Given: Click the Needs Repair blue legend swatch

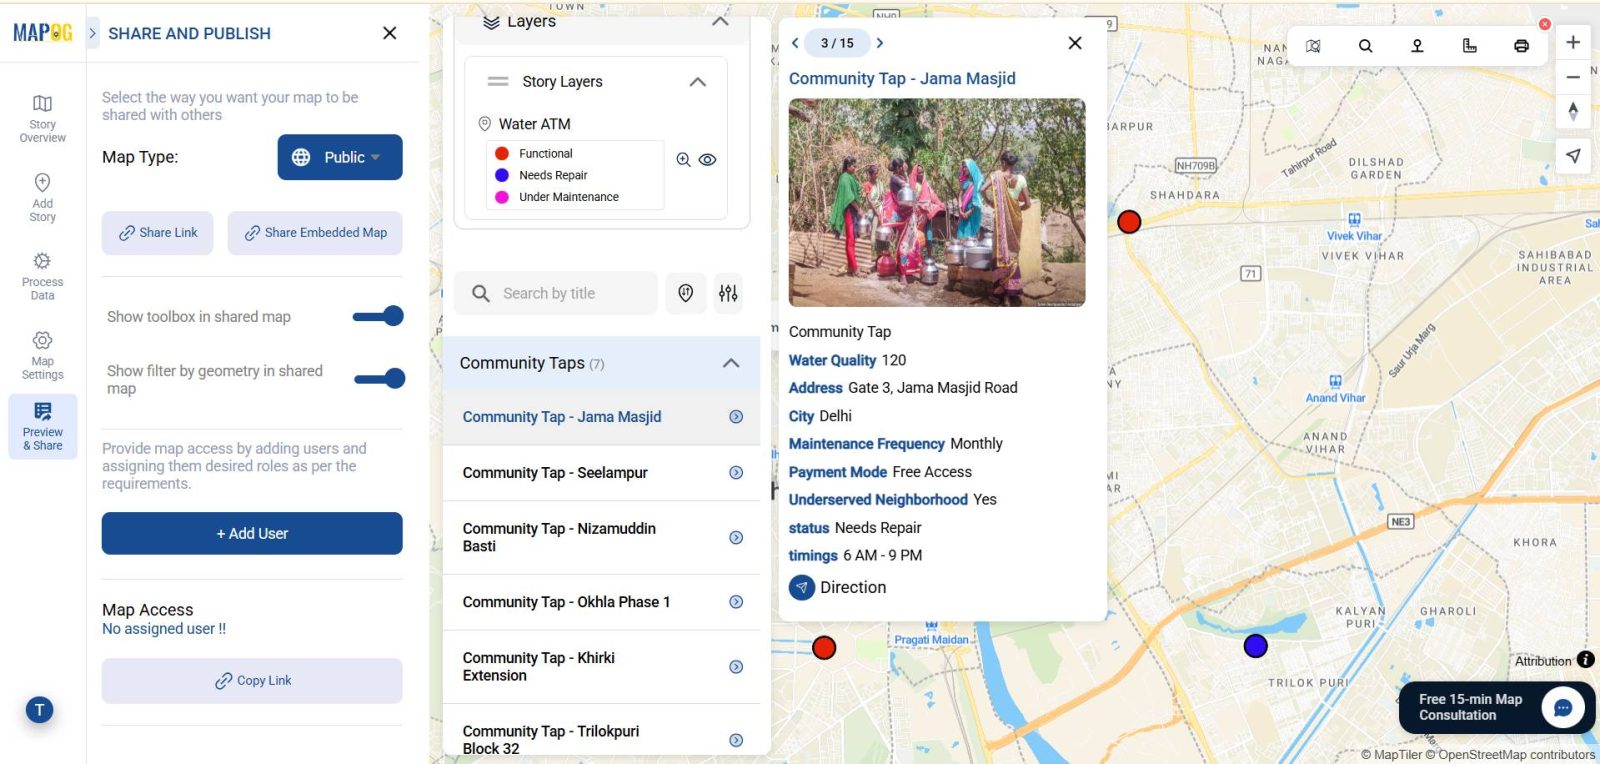Looking at the screenshot, I should [502, 175].
